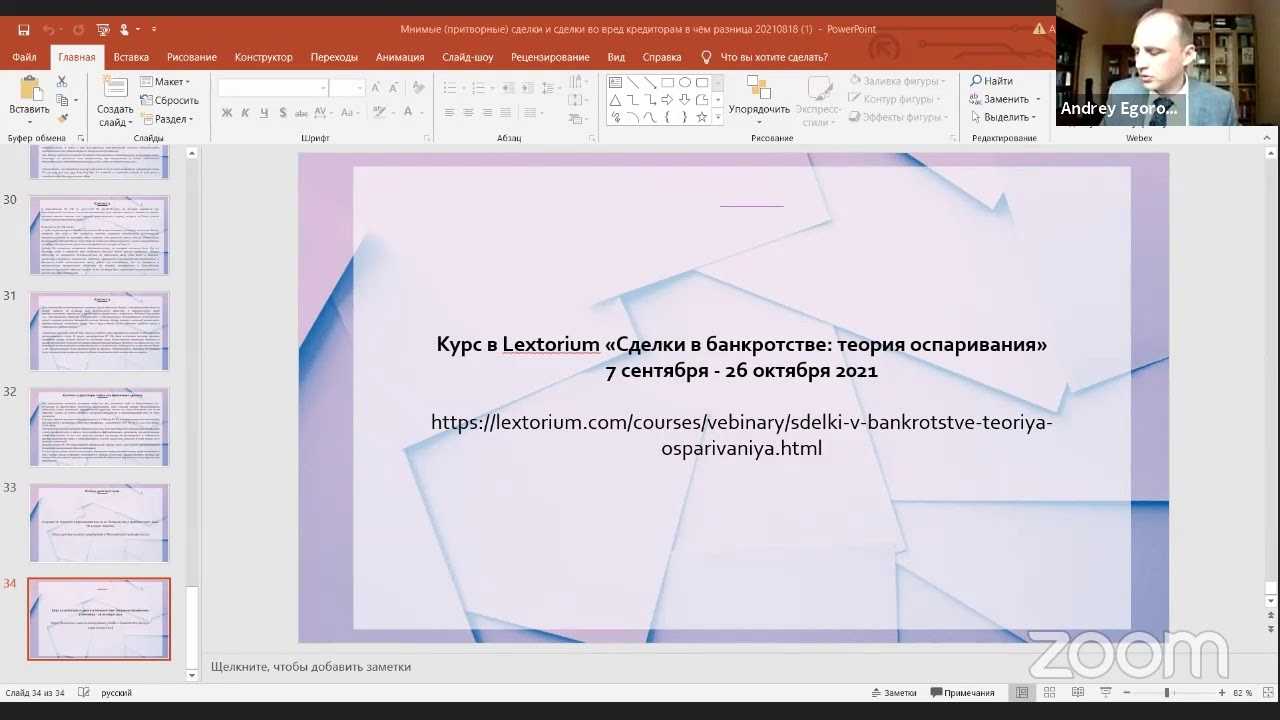Open the Слайд-шоу tab
Viewport: 1280px width, 720px height.
point(468,57)
